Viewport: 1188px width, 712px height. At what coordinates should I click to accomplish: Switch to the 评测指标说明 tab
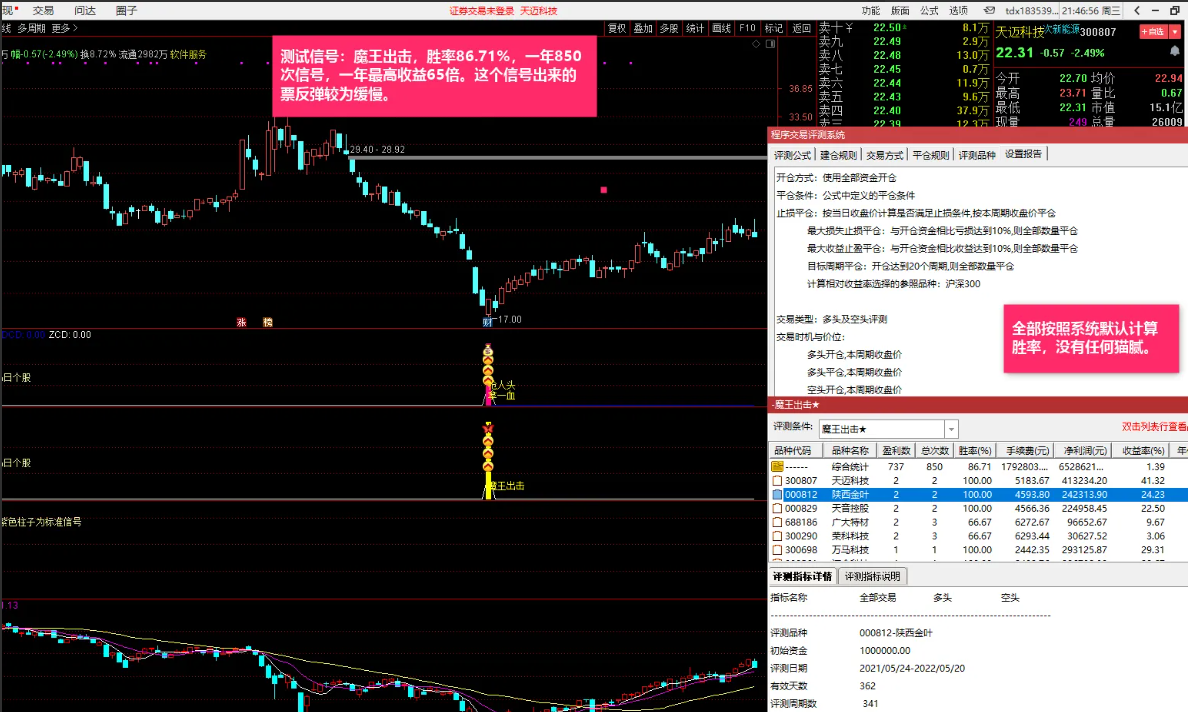(x=873, y=577)
